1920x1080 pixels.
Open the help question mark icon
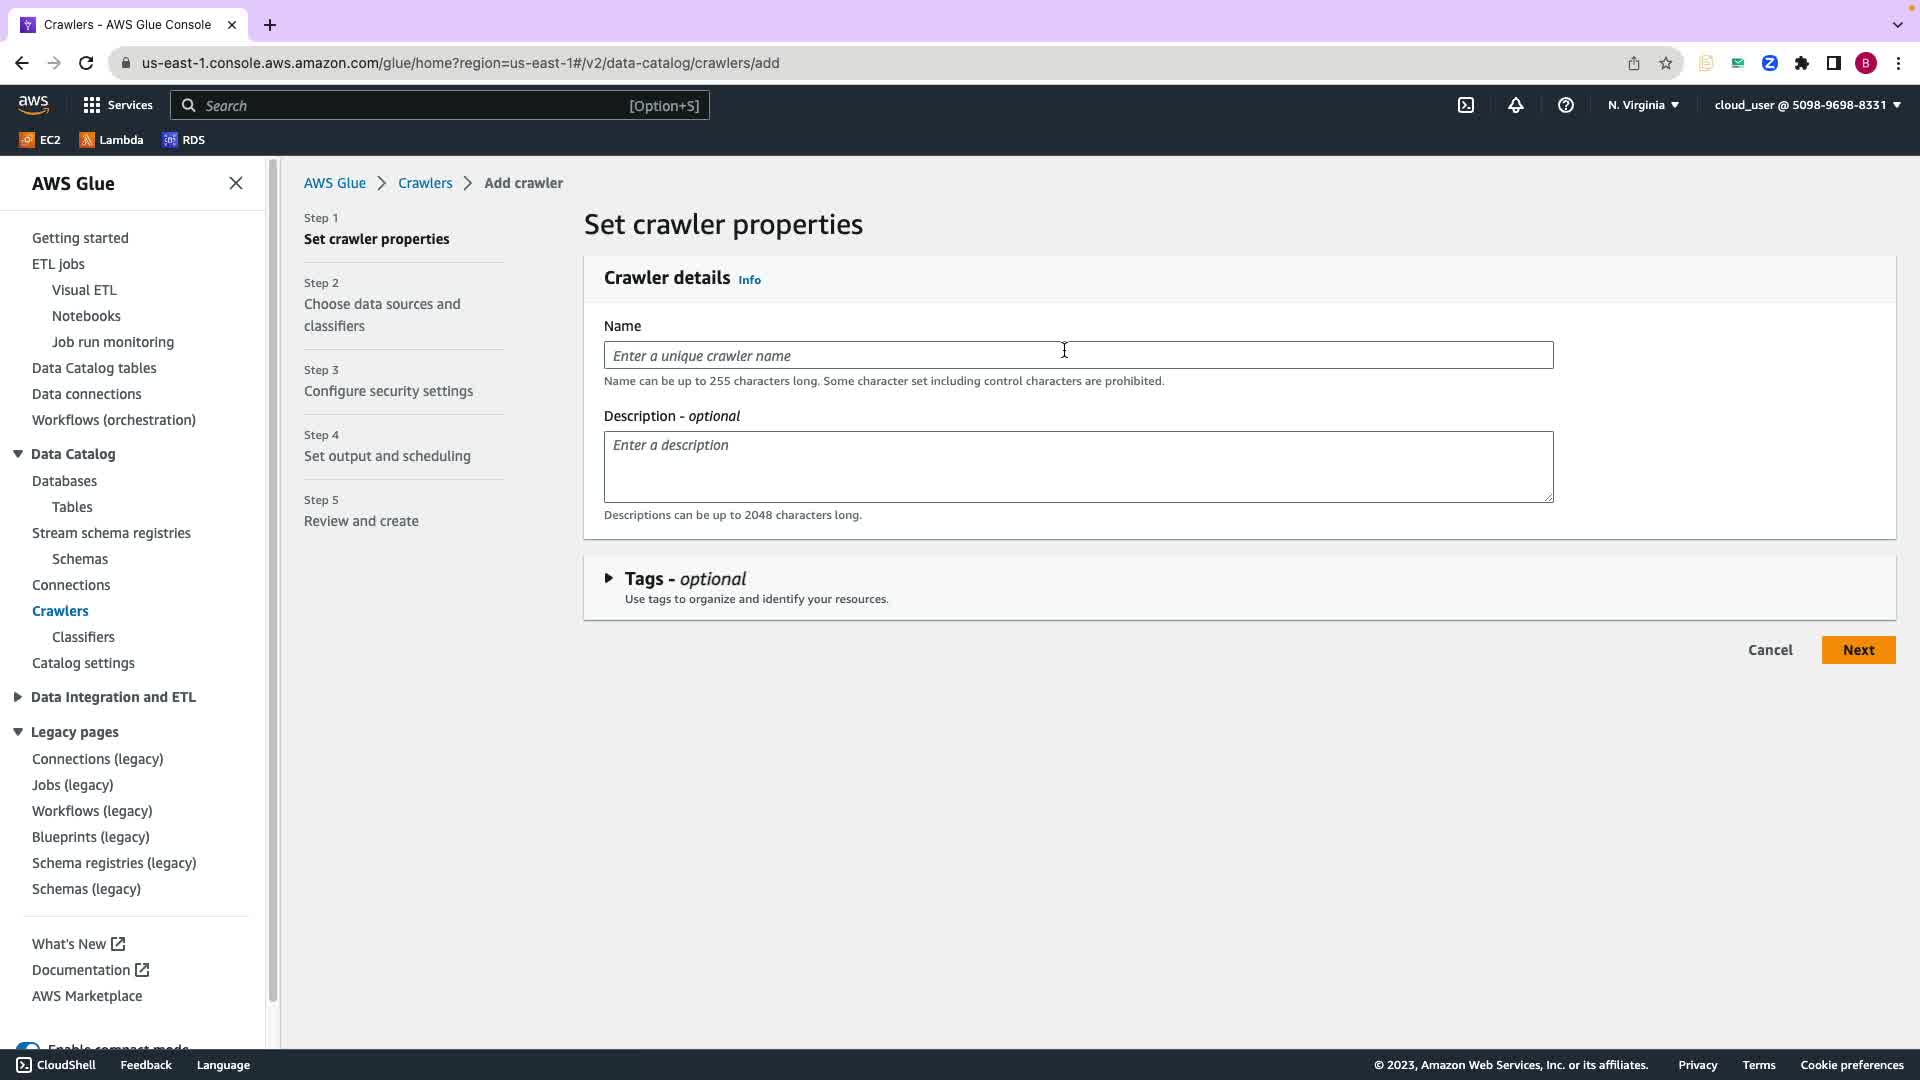[x=1566, y=105]
